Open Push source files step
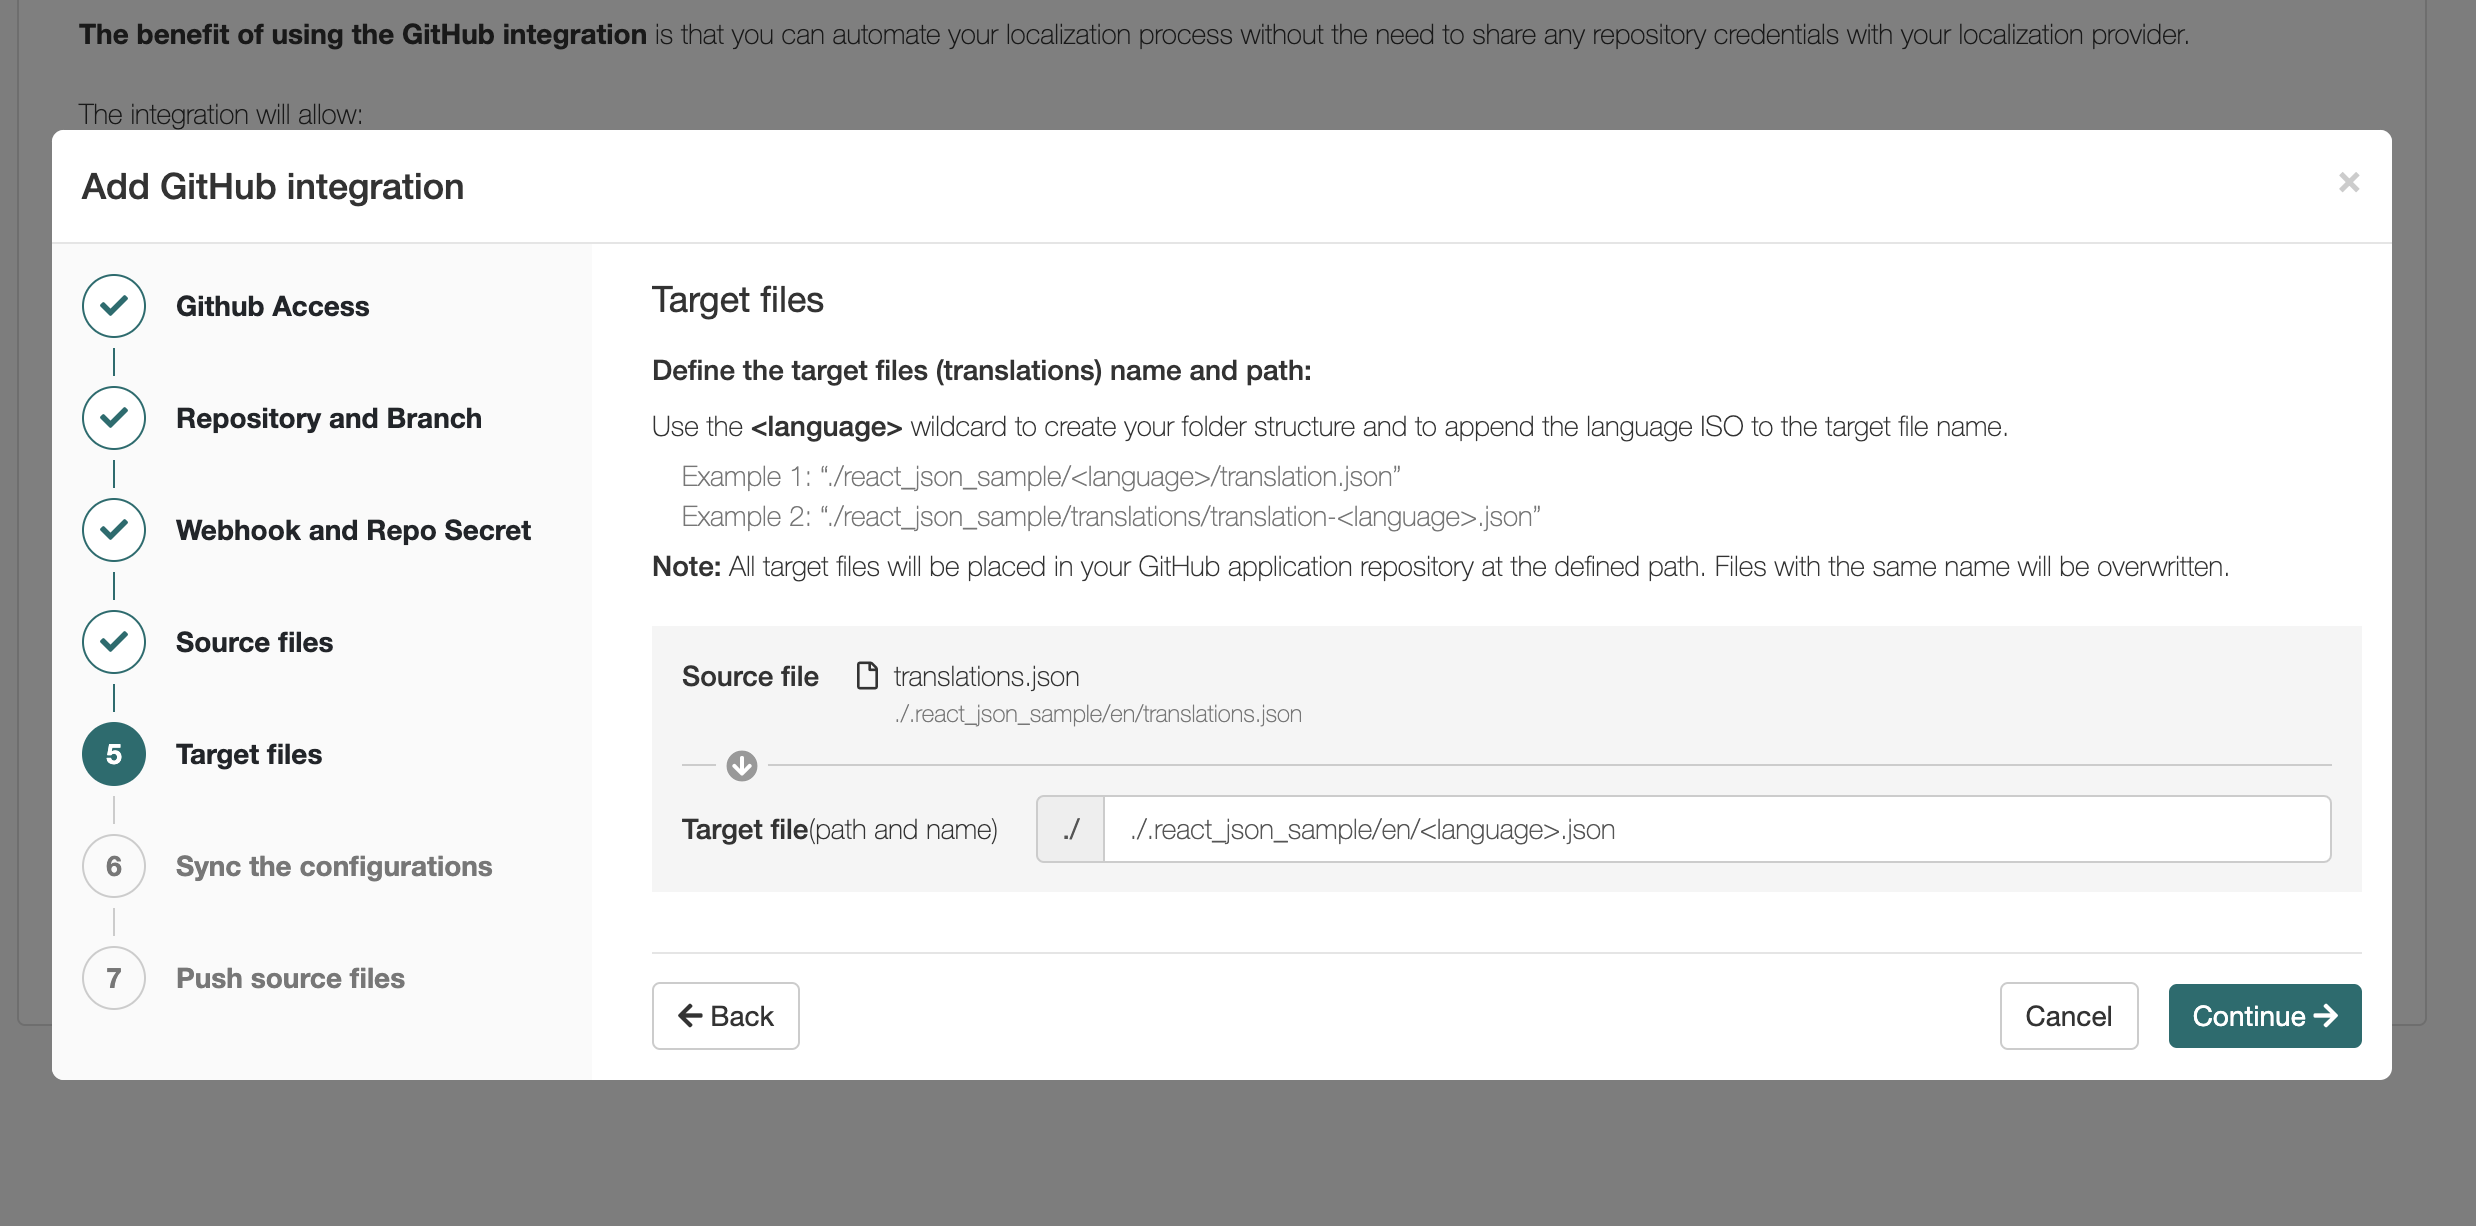The image size is (2476, 1226). [290, 978]
